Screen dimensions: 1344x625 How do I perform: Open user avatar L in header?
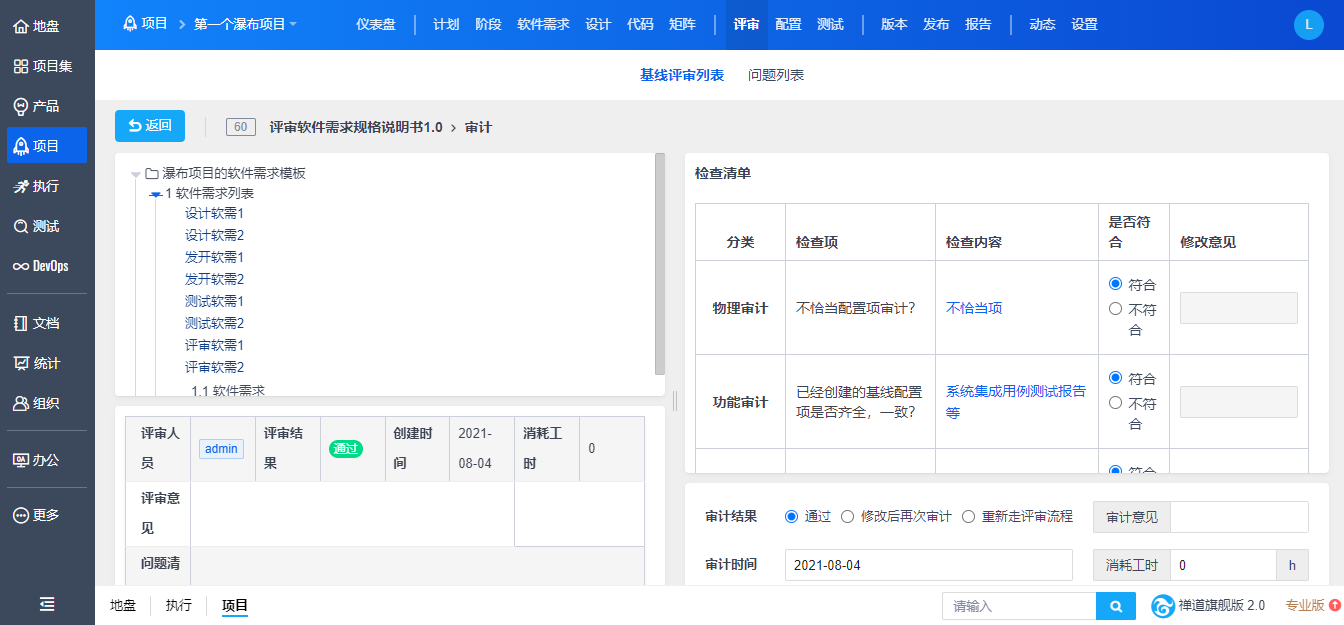1308,25
